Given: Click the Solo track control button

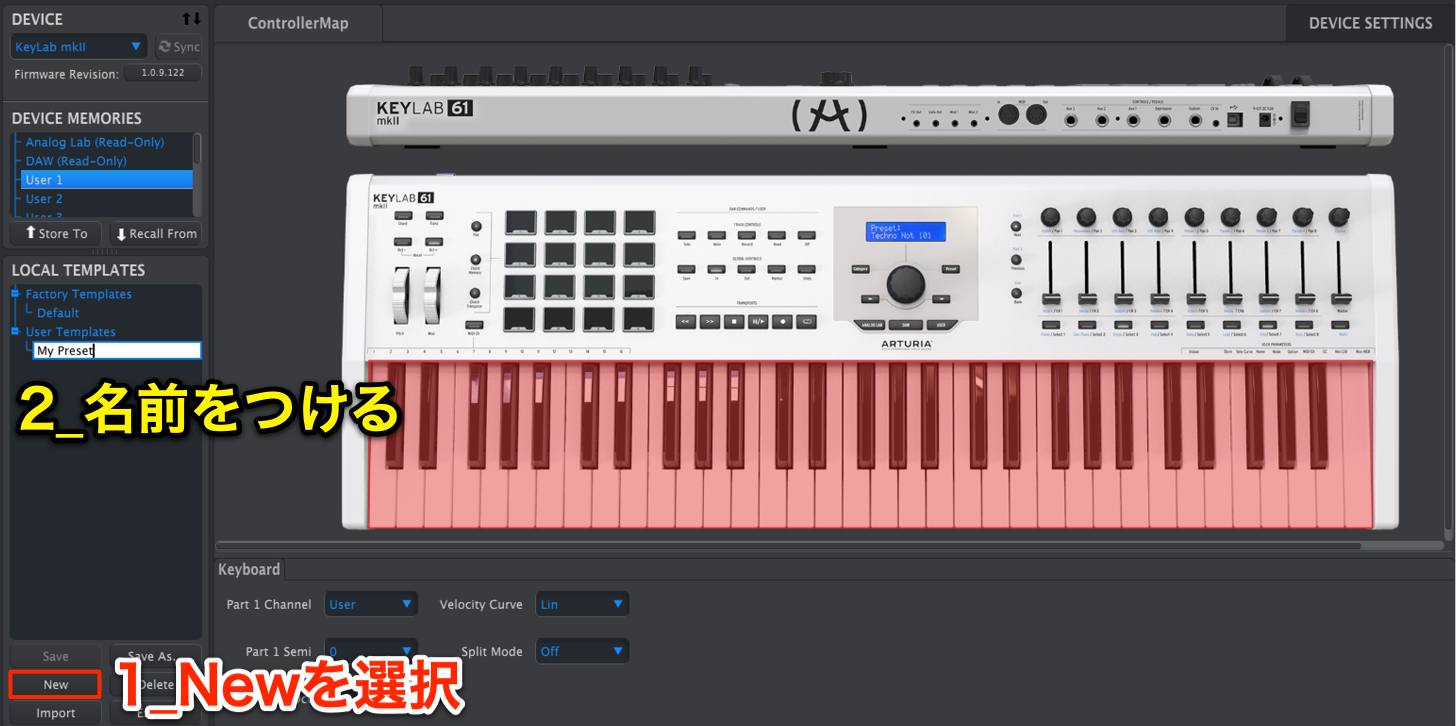Looking at the screenshot, I should (x=687, y=235).
